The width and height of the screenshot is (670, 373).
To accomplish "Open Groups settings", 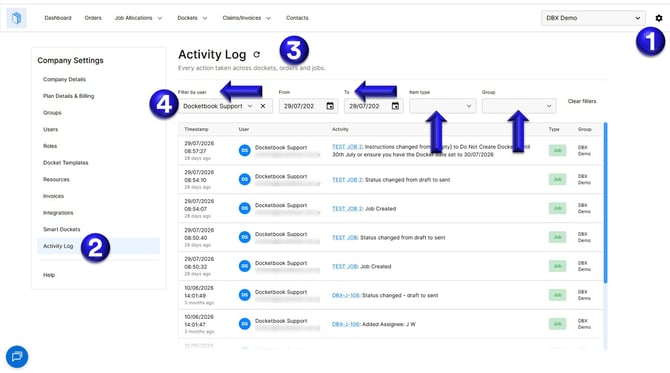I will (52, 113).
